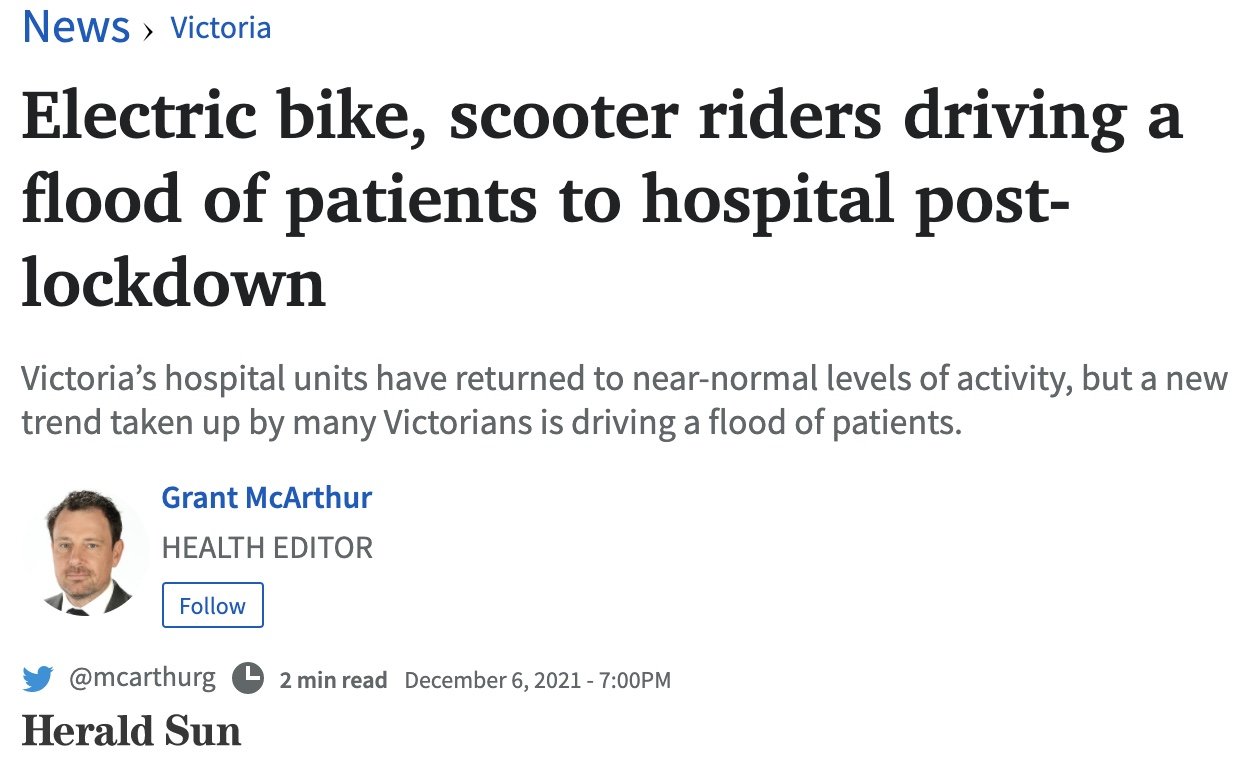
Task: Click the Herald Sun masthead logo
Action: [132, 731]
